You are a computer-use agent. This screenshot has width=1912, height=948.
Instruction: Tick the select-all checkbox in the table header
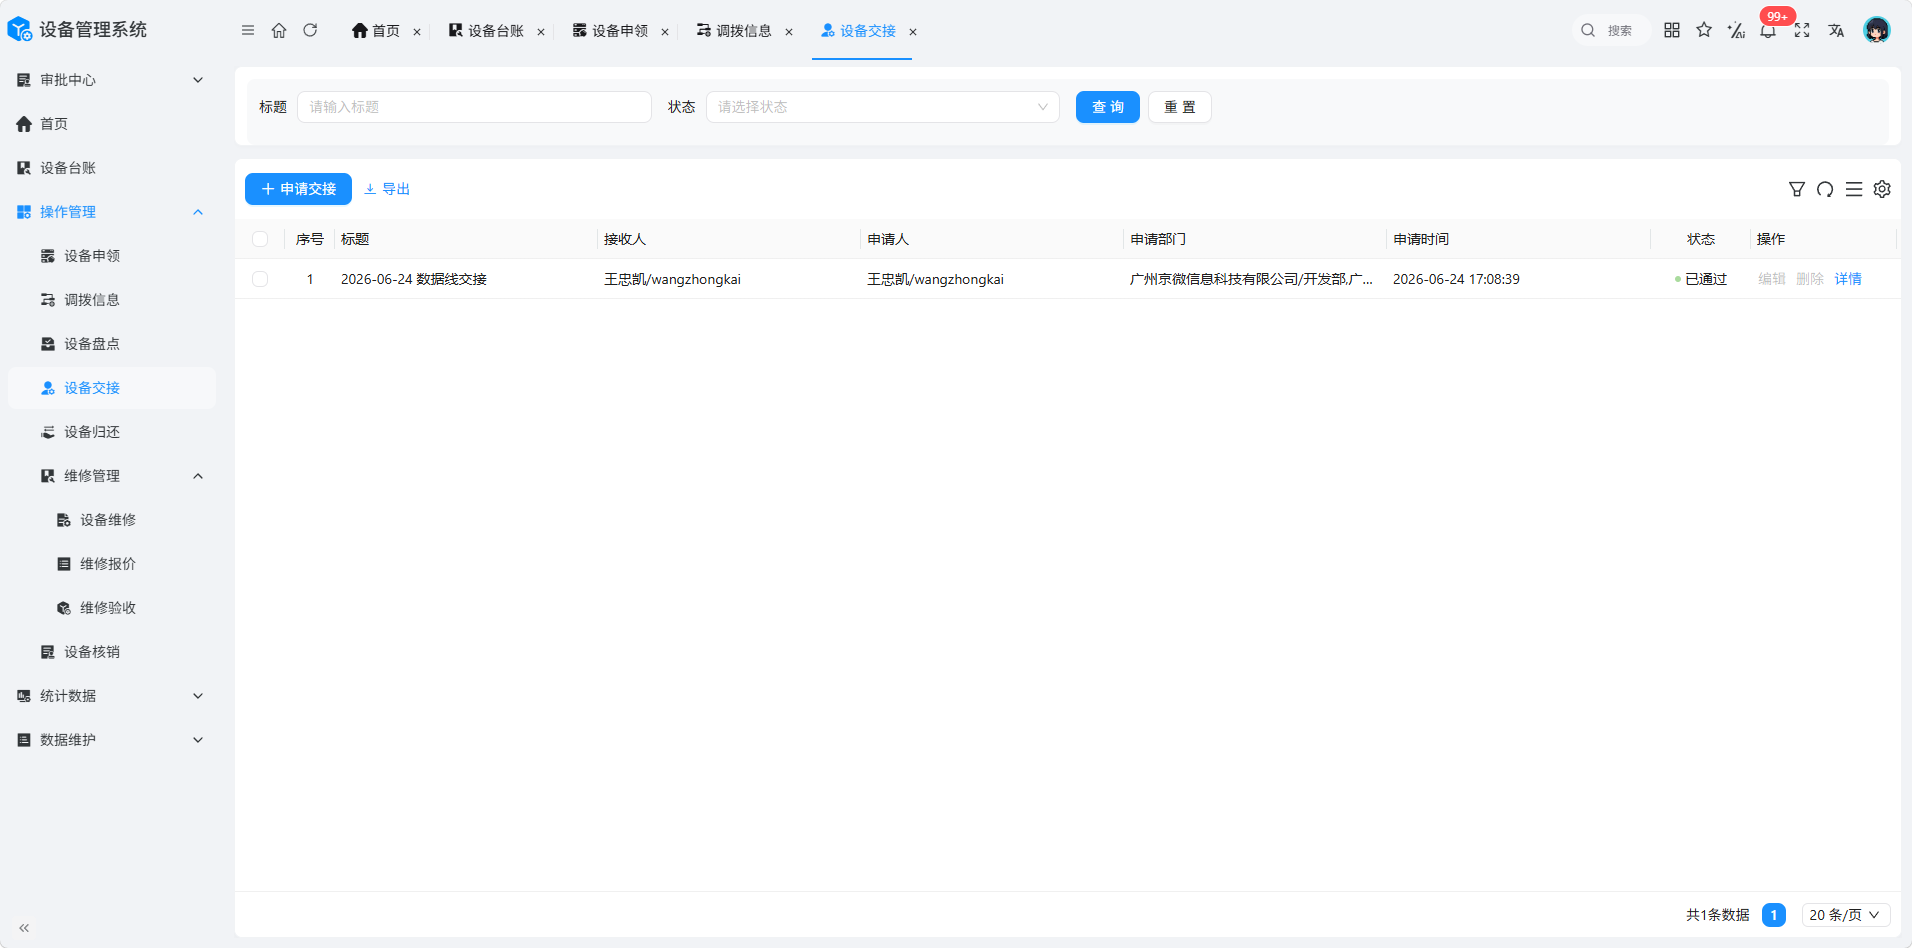coord(260,239)
